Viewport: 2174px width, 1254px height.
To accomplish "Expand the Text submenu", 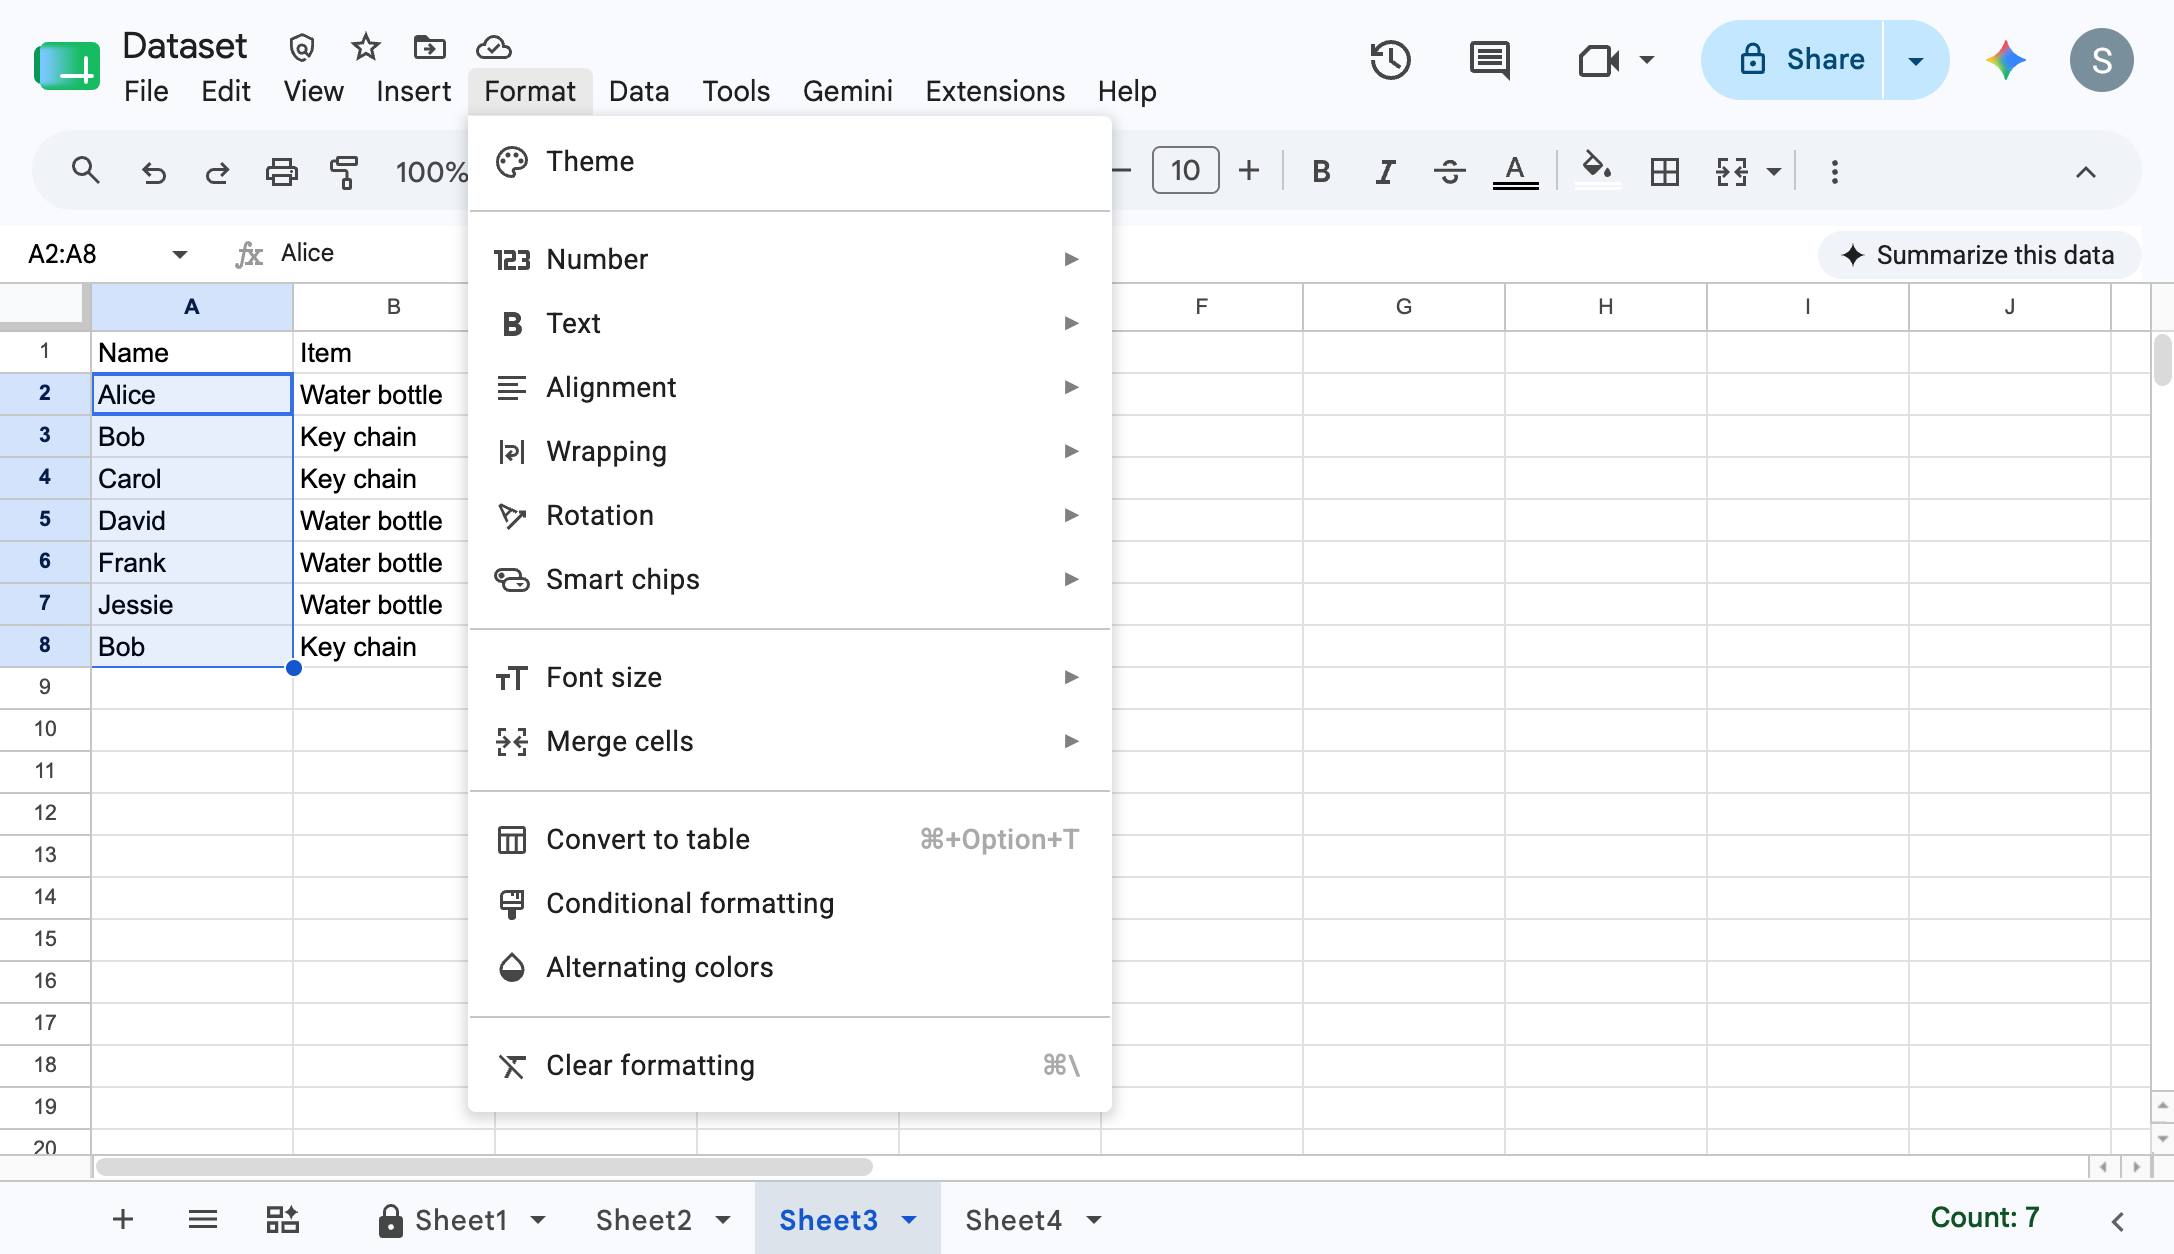I will pos(790,323).
